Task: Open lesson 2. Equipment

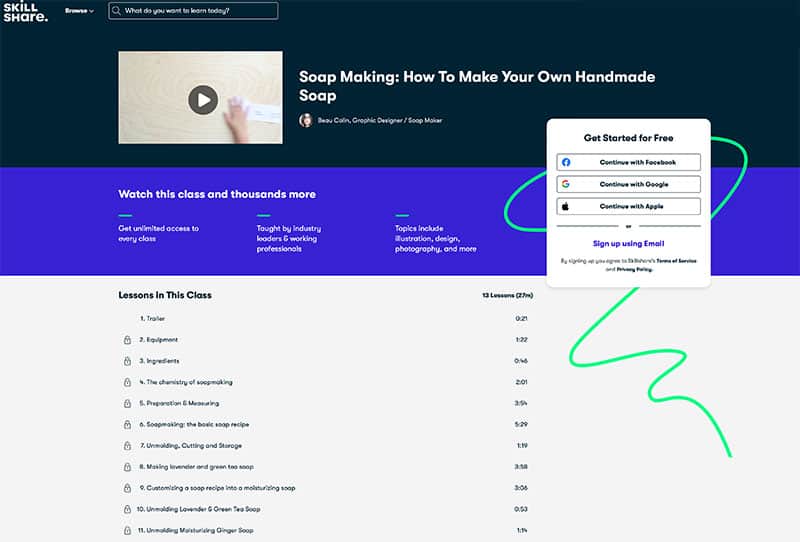Action: coord(158,339)
